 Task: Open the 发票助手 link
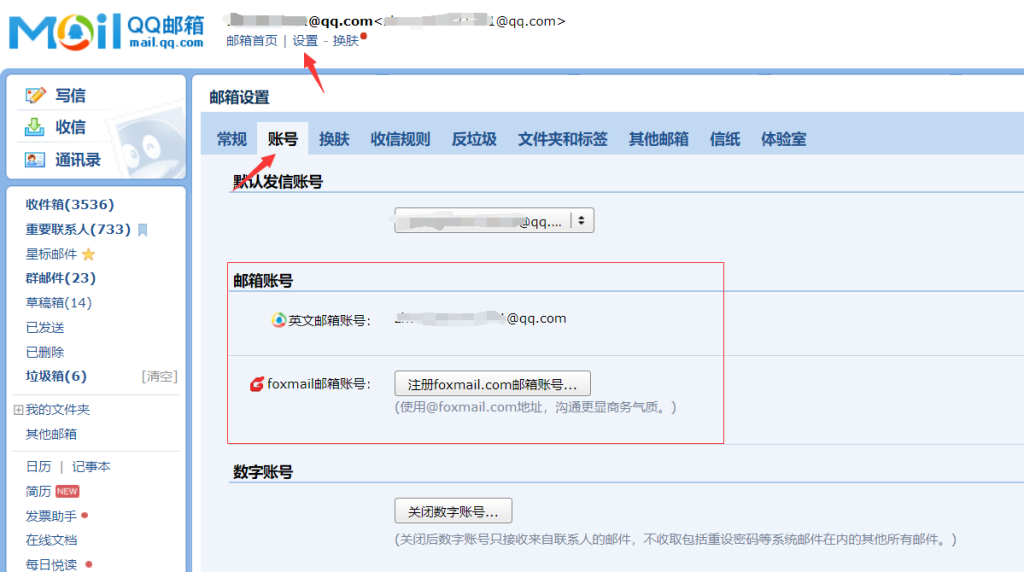(x=51, y=516)
